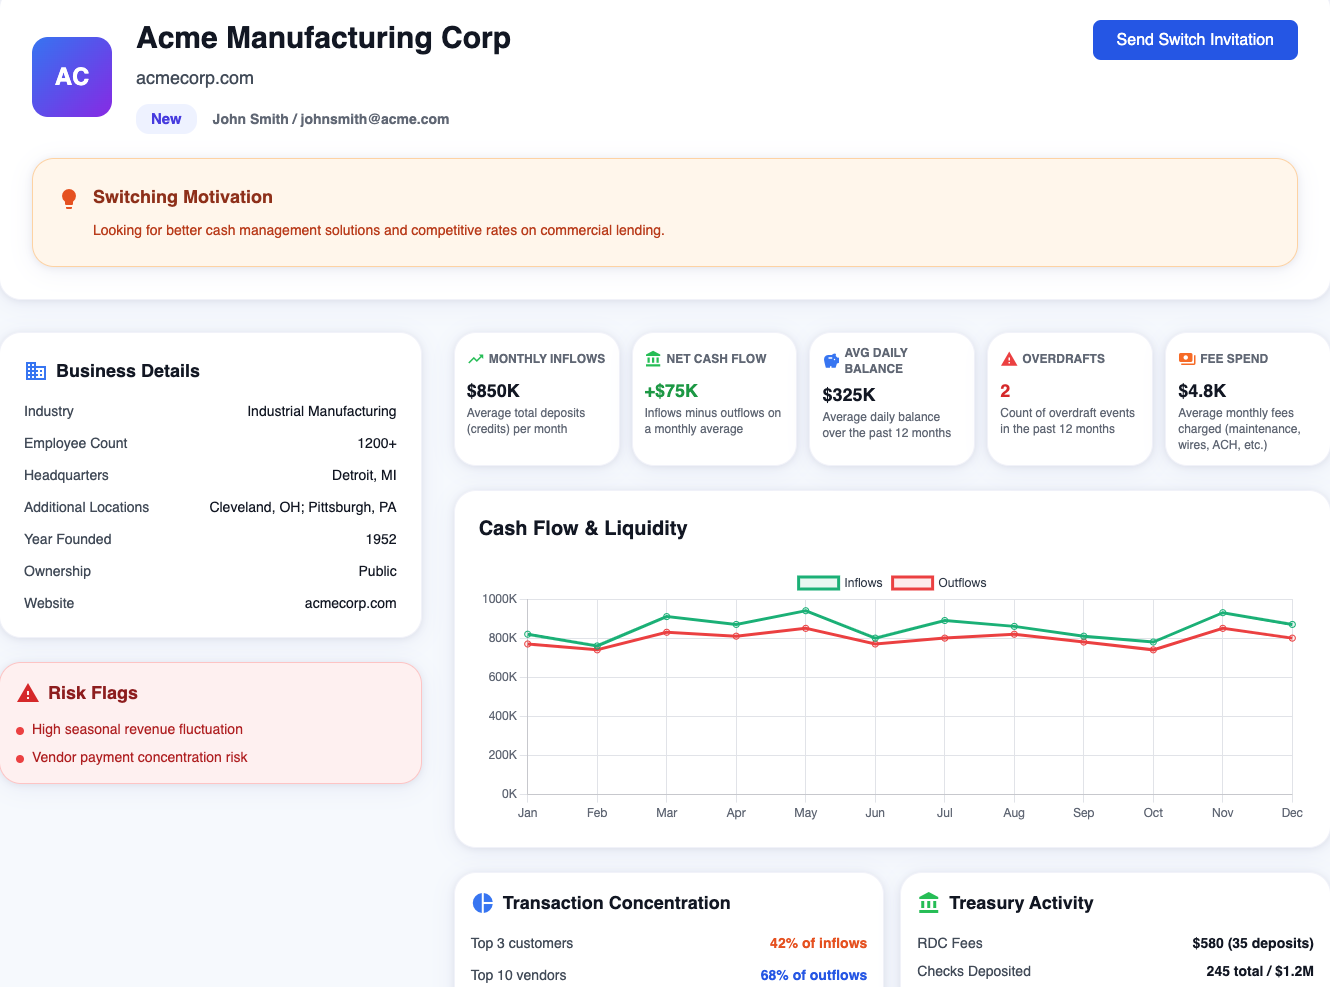Click the AC company logo avatar
The width and height of the screenshot is (1330, 987).
click(72, 77)
